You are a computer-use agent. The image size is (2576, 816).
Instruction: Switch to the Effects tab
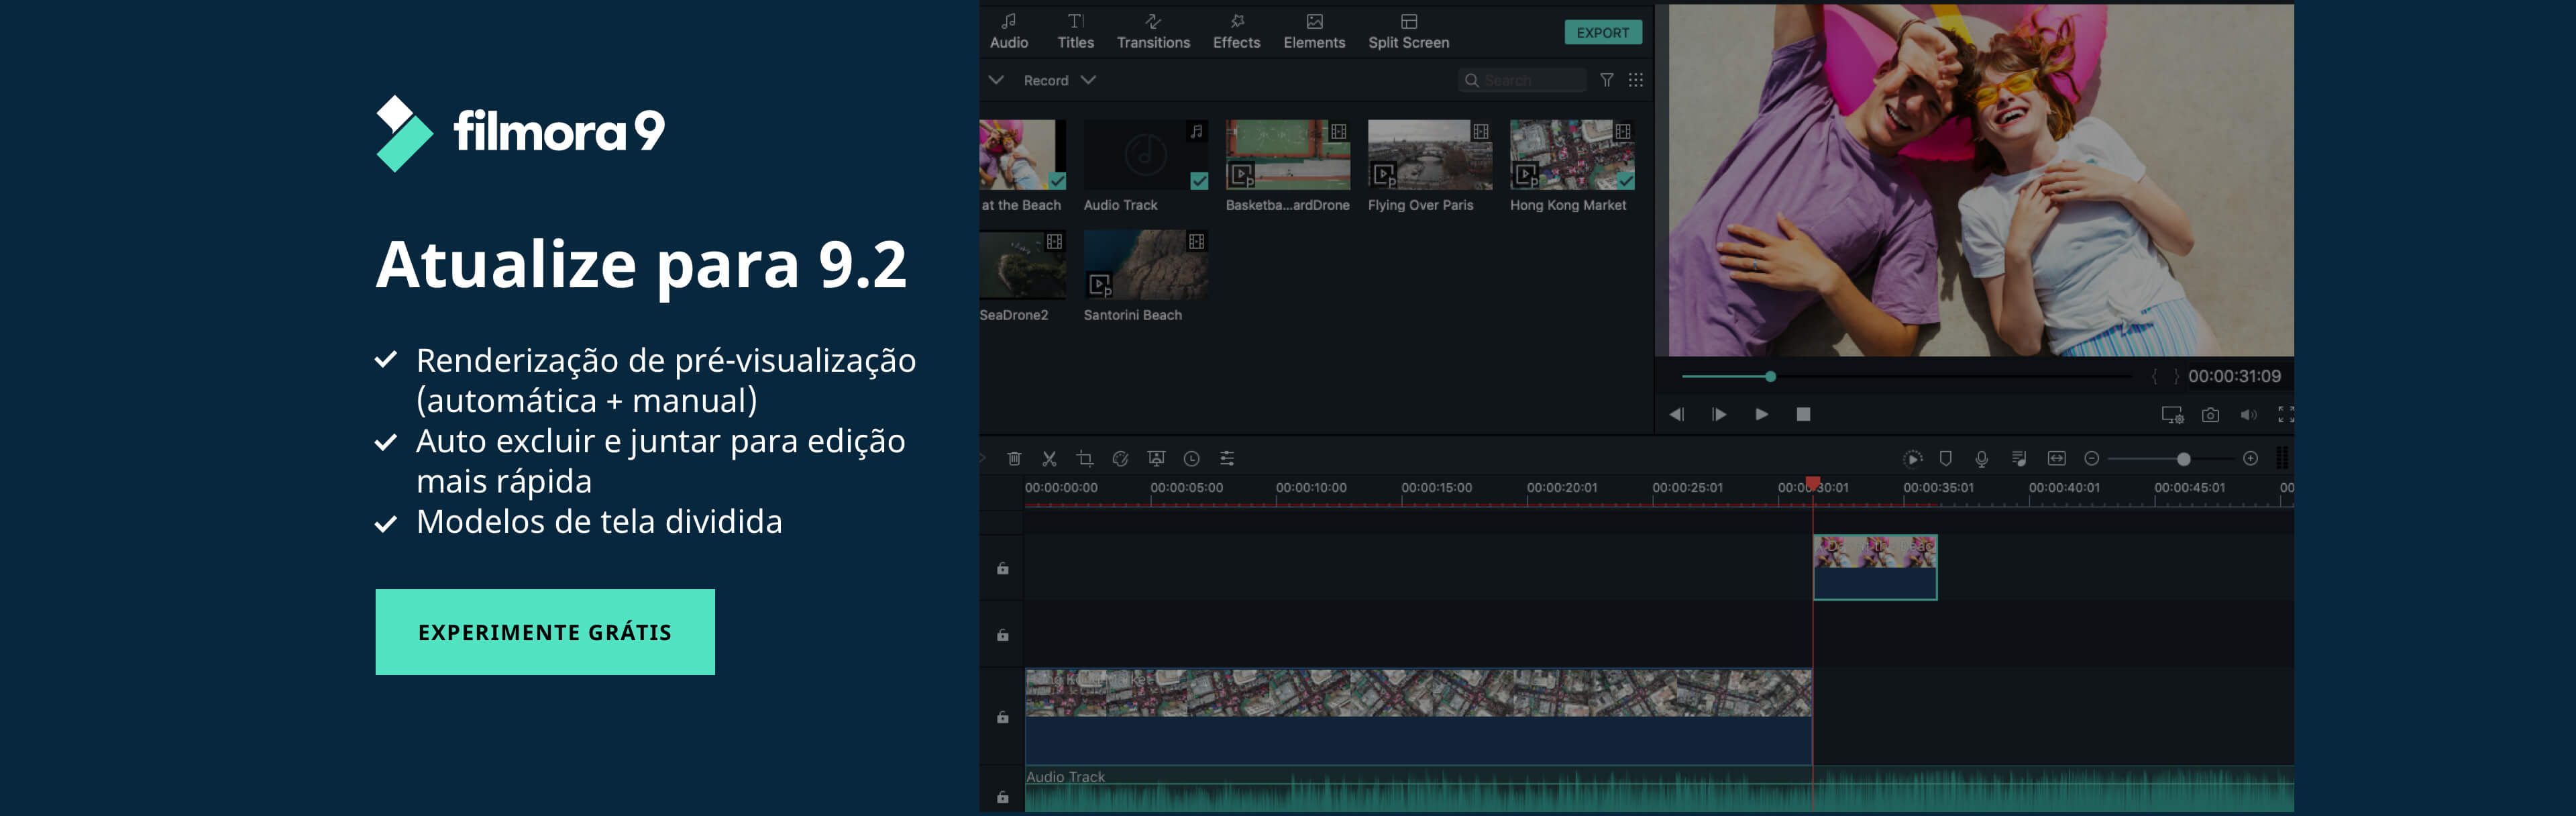pyautogui.click(x=1236, y=32)
